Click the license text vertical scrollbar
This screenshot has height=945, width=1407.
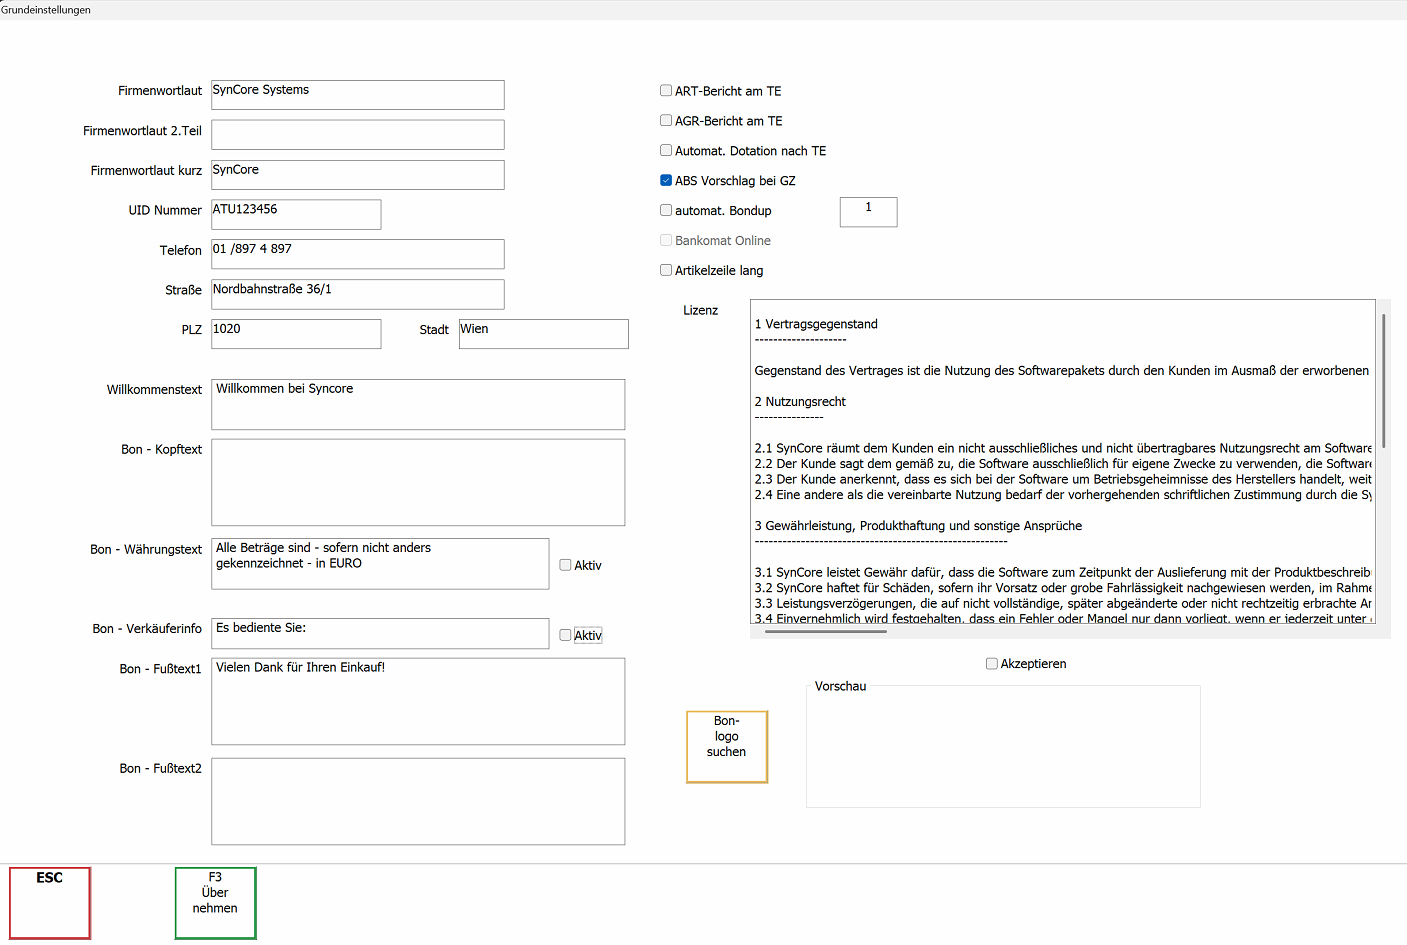tap(1383, 380)
